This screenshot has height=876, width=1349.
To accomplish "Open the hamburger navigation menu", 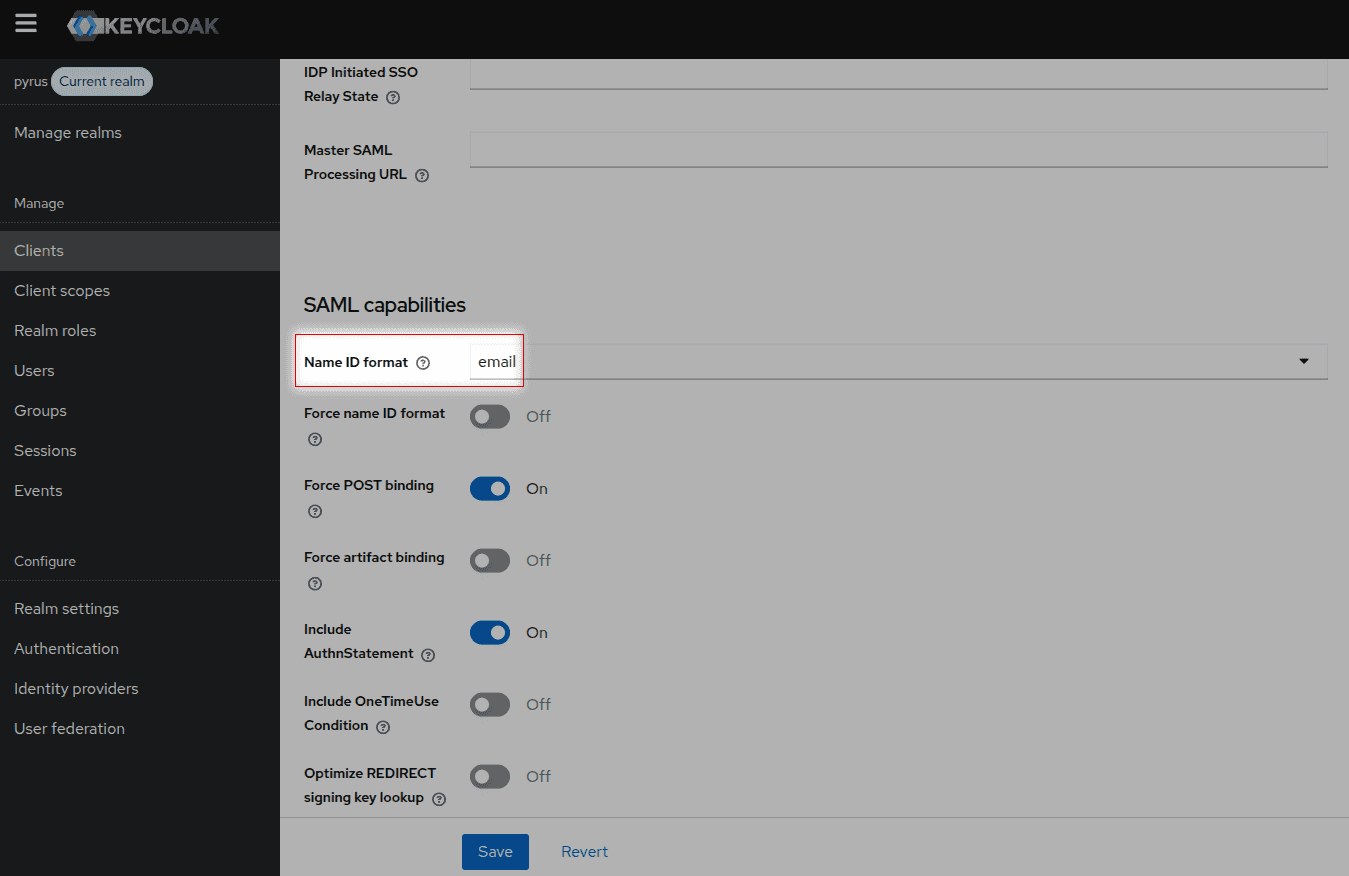I will tap(25, 25).
